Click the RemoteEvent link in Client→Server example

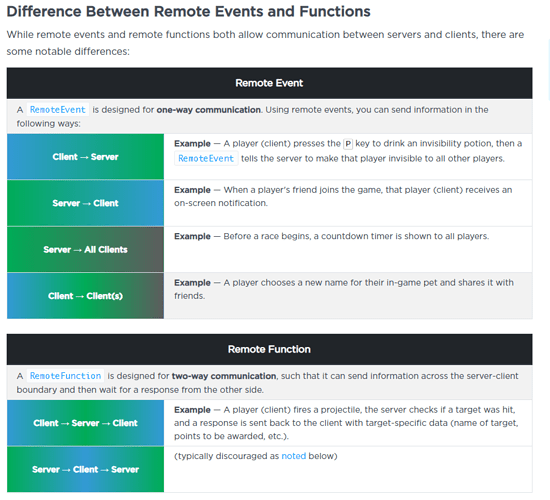tap(206, 158)
